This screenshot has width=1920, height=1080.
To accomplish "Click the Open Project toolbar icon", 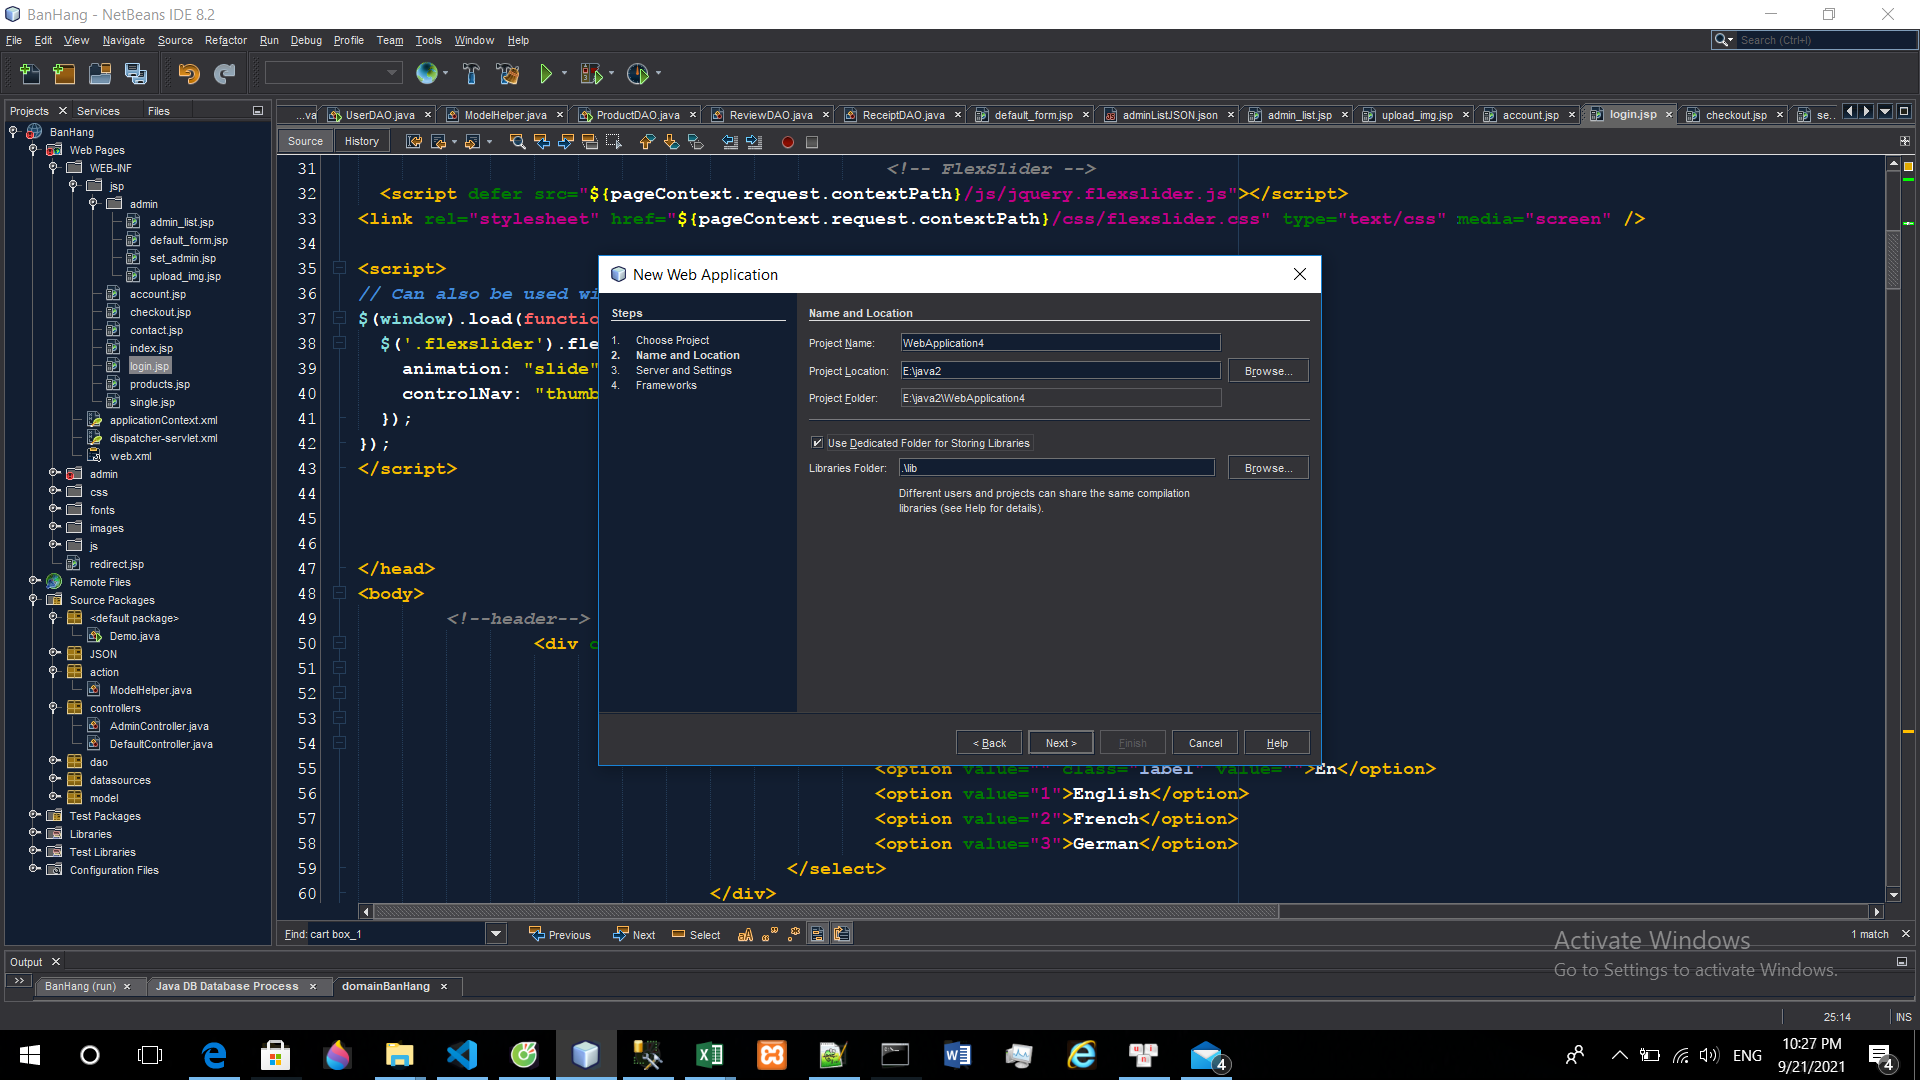I will [x=100, y=73].
